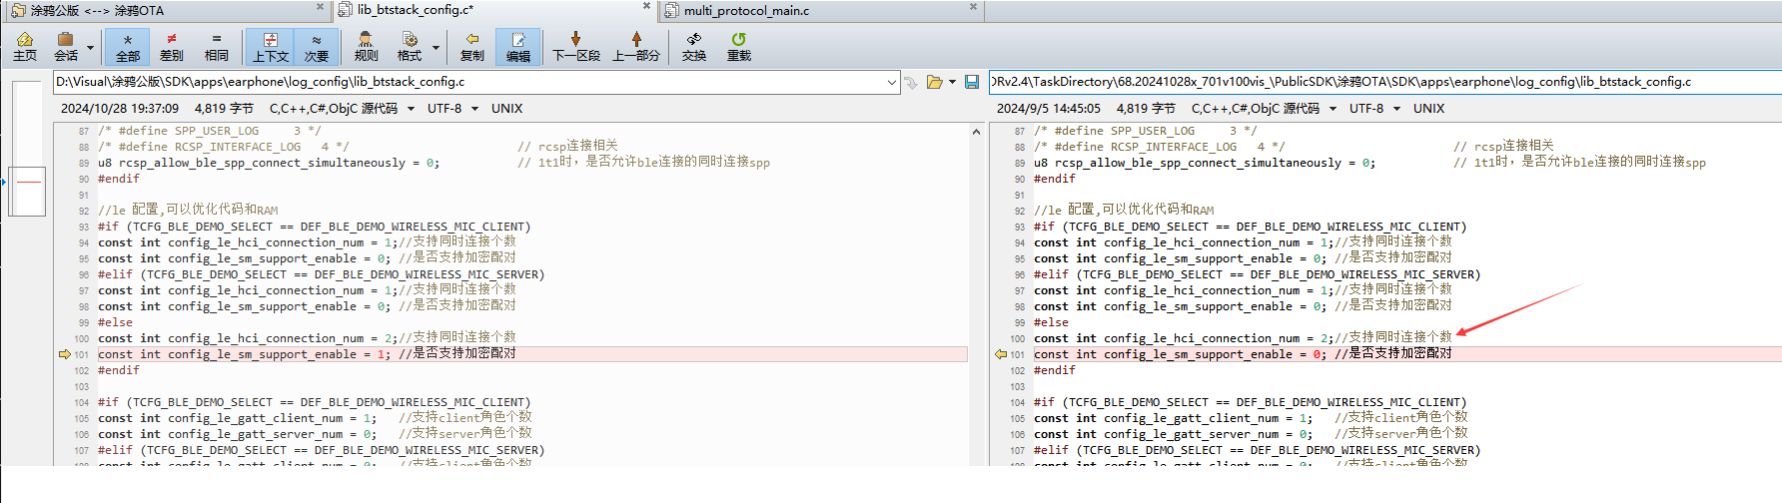Go to the 主页 home view

pyautogui.click(x=25, y=47)
